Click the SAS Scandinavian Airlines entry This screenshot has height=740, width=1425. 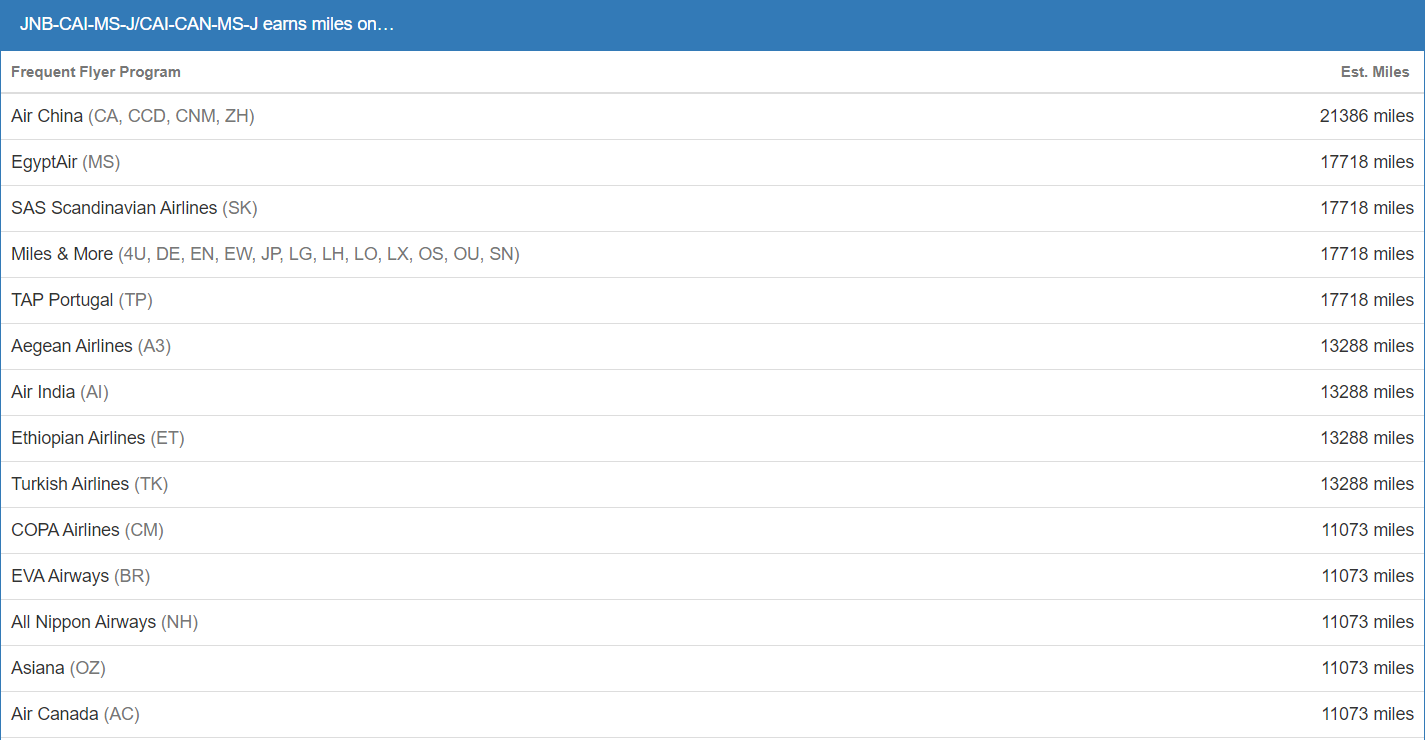click(x=134, y=208)
